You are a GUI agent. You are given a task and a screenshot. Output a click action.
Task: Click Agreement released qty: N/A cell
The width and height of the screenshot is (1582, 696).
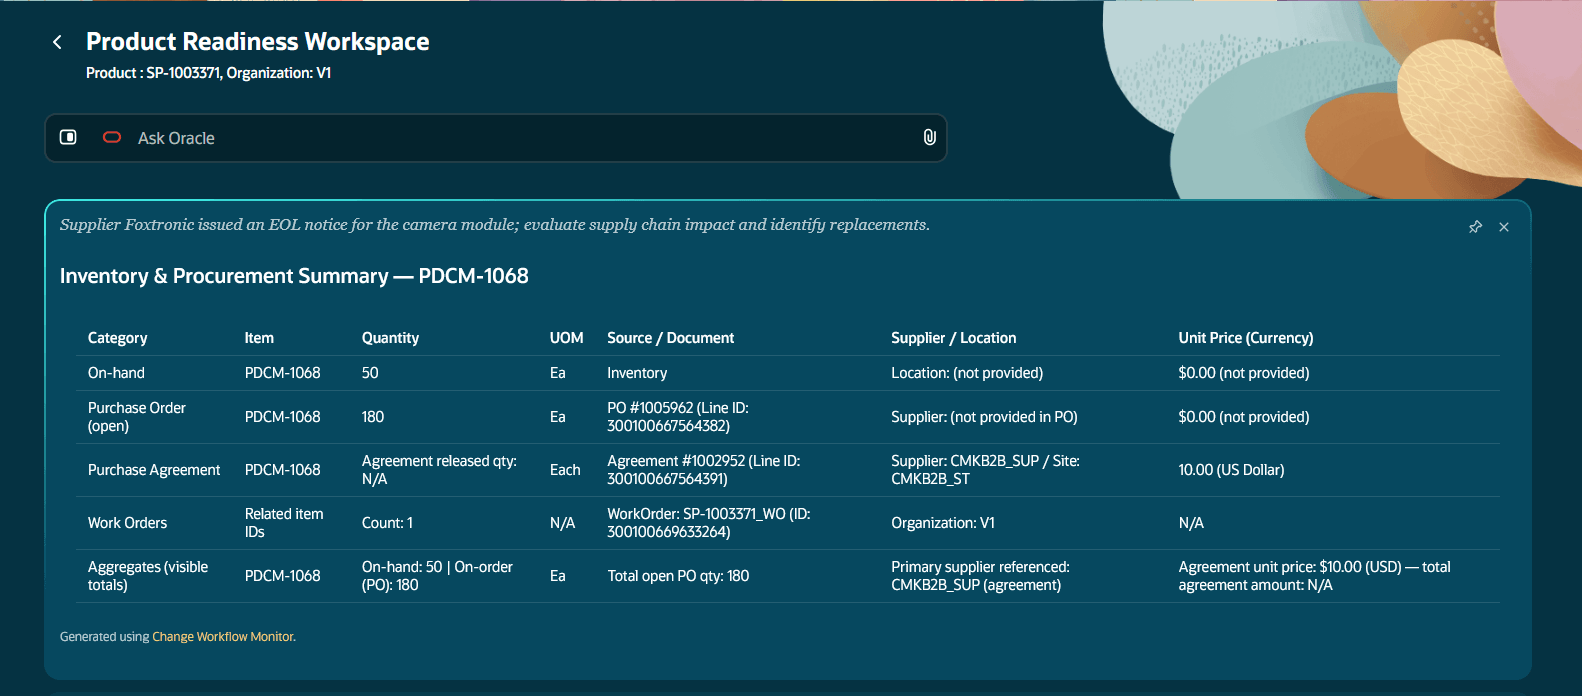(439, 470)
